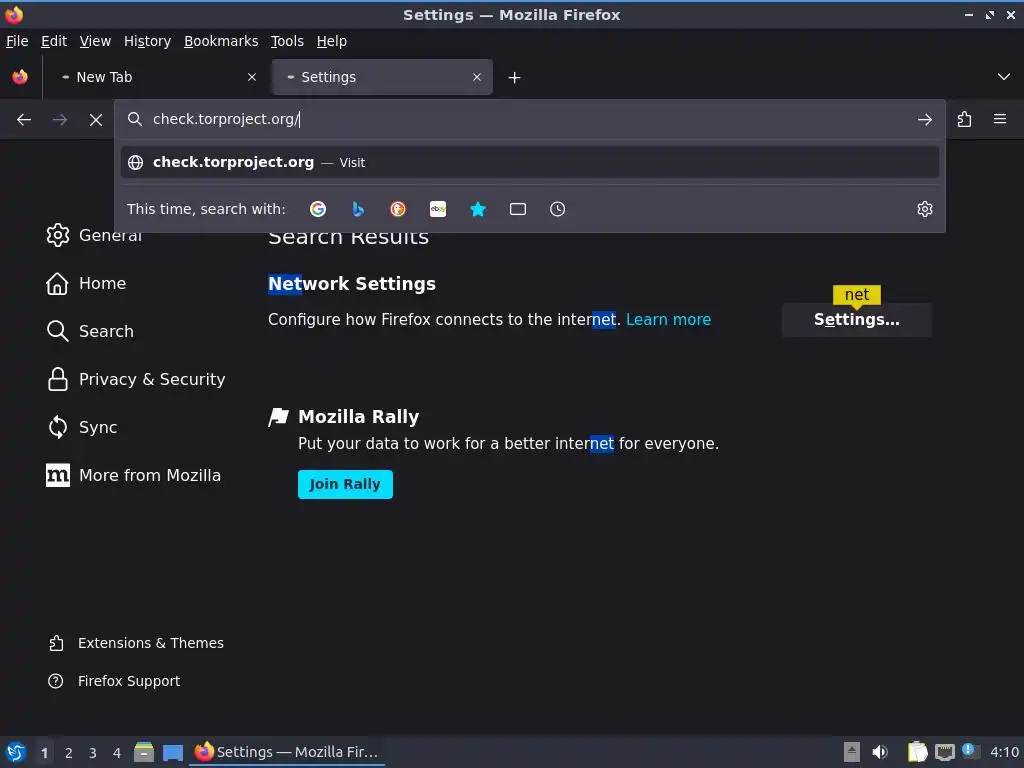Open Home settings category
The image size is (1024, 768).
tap(86, 283)
